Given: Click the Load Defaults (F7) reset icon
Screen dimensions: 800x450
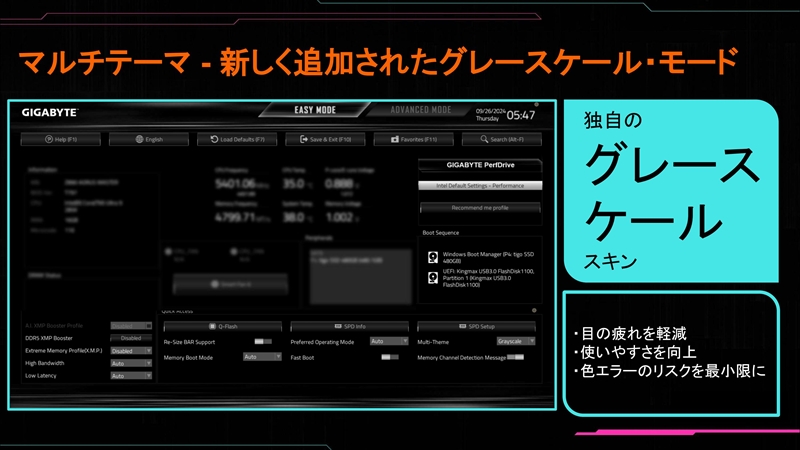Looking at the screenshot, I should [x=214, y=139].
